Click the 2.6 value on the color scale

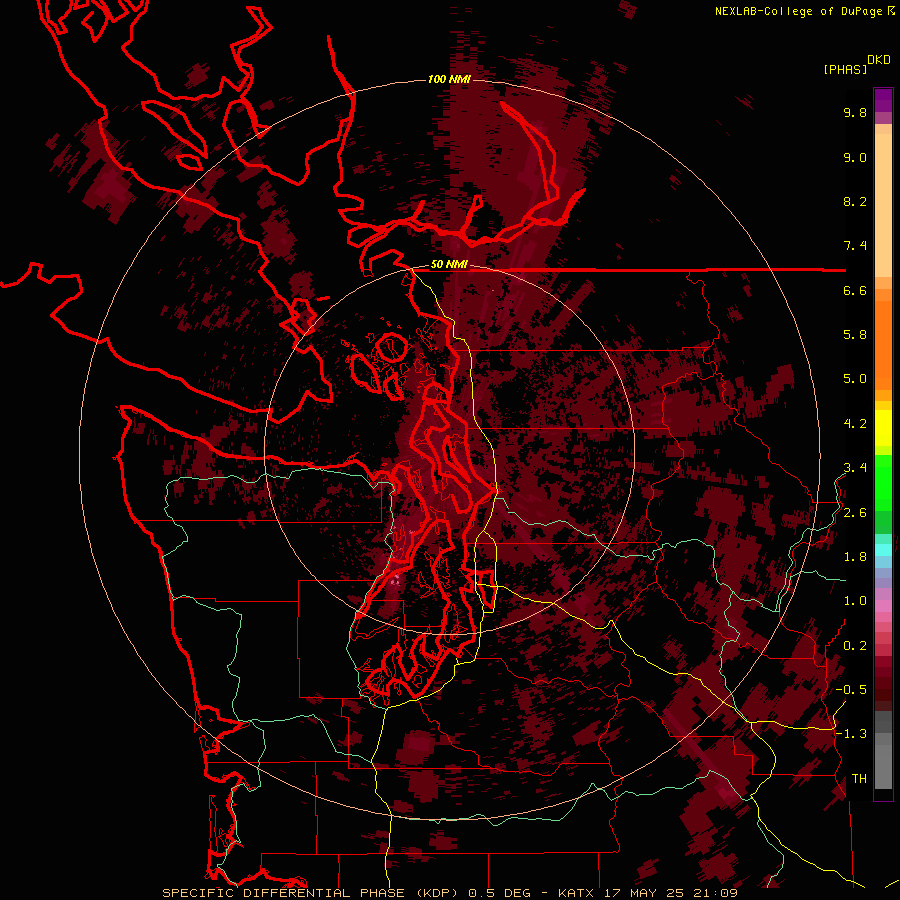(x=855, y=513)
